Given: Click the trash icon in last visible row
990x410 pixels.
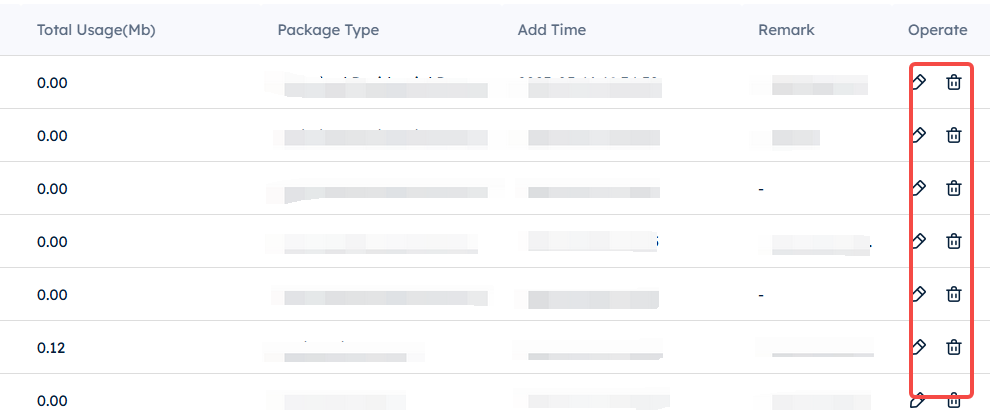Looking at the screenshot, I should 953,401.
